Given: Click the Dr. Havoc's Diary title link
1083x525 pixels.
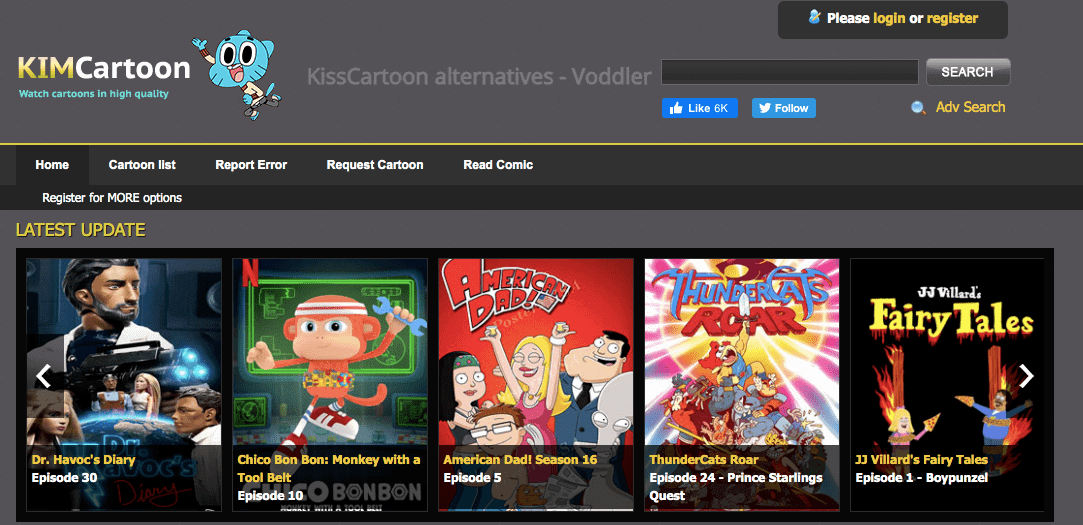Looking at the screenshot, I should coord(84,459).
